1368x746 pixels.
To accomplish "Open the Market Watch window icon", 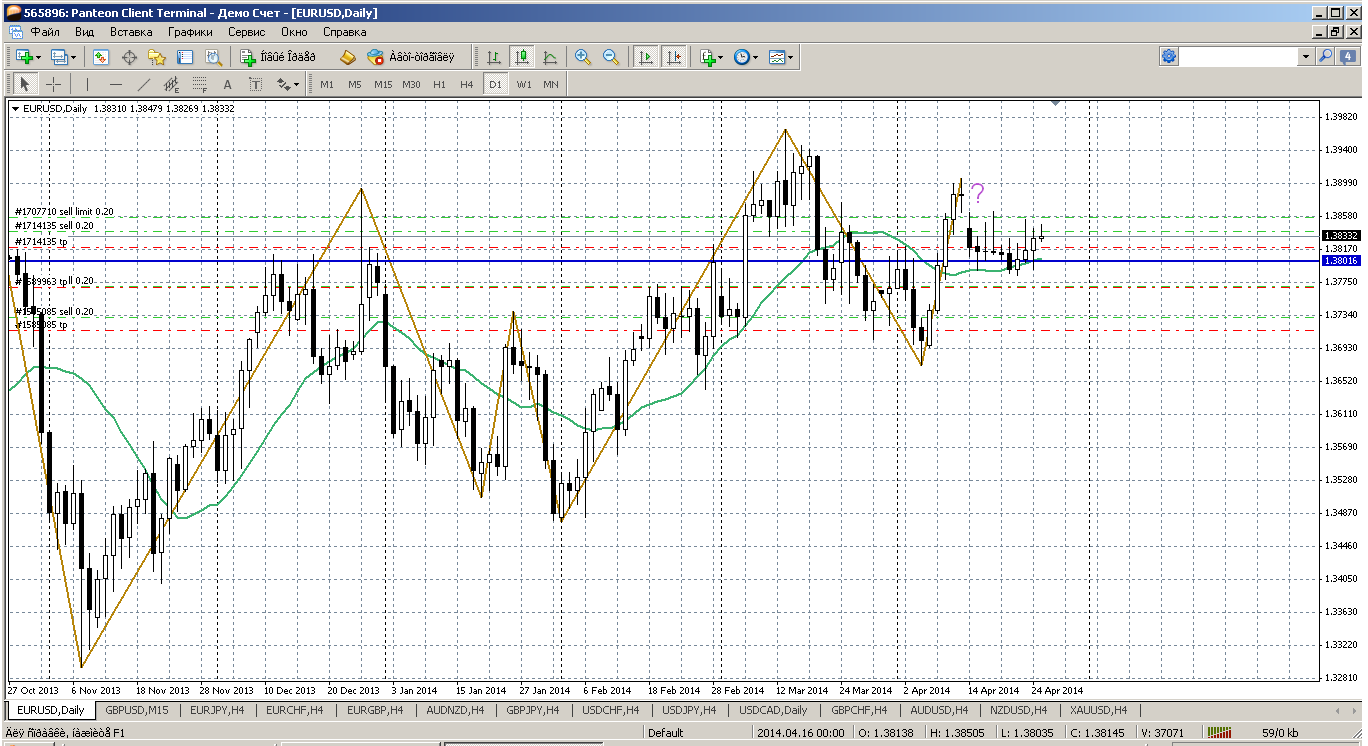I will pyautogui.click(x=101, y=58).
